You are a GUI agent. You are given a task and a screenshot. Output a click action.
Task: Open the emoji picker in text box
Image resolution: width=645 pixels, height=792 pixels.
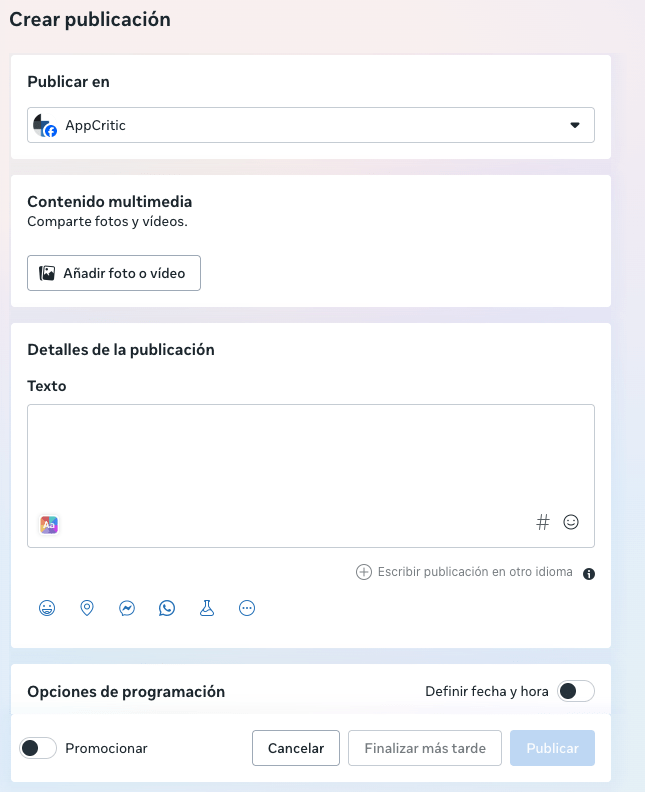[x=571, y=522]
